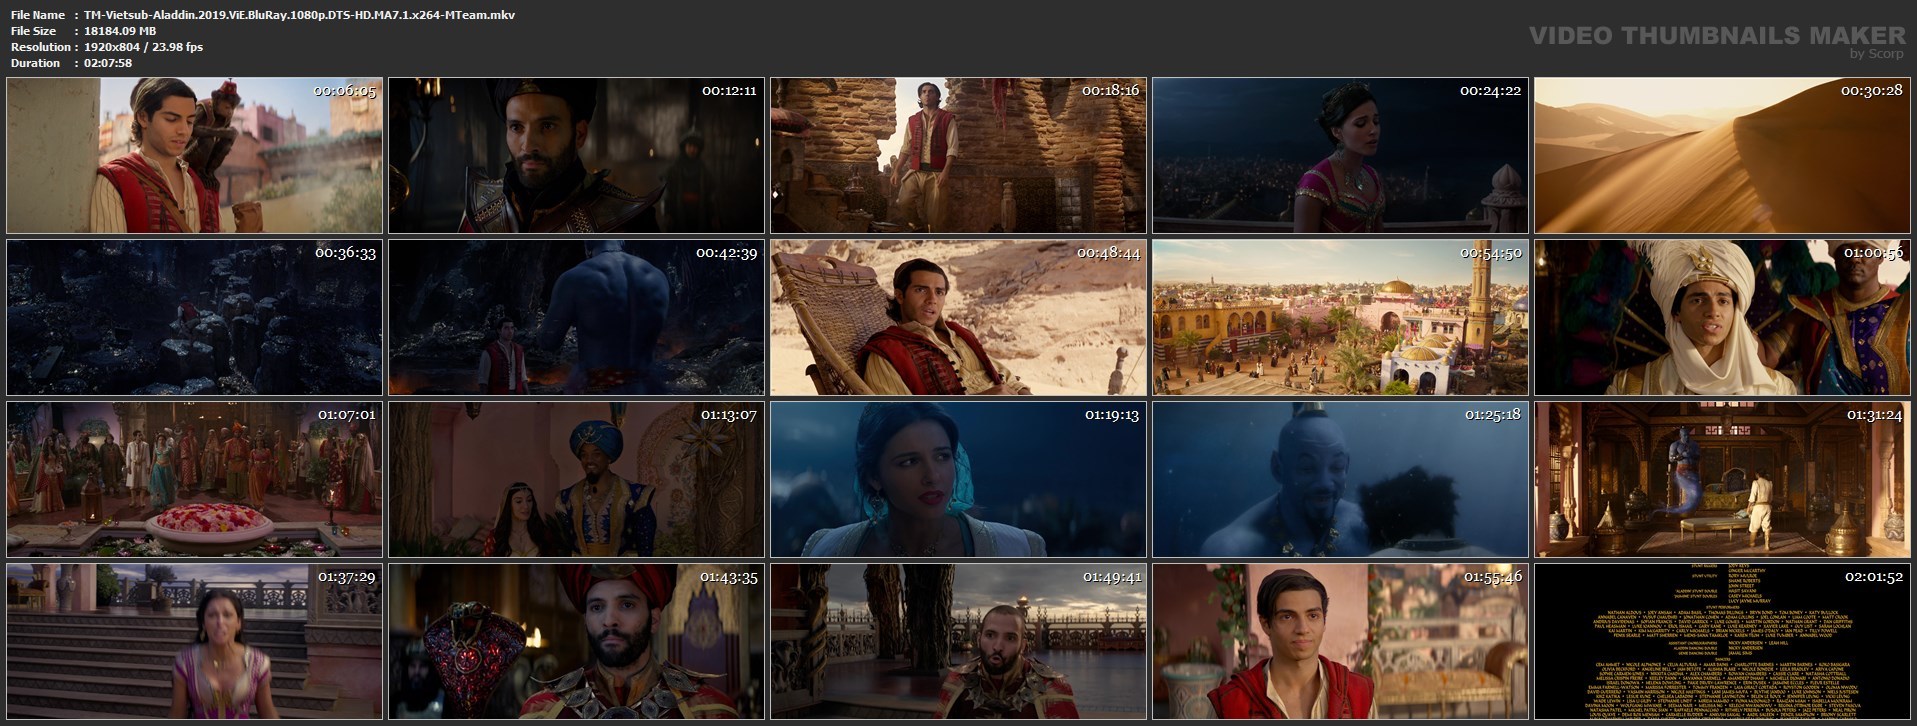Screen dimensions: 1917x726
Task: Select the thumbnail stamped 00:24:22
Action: click(1340, 156)
